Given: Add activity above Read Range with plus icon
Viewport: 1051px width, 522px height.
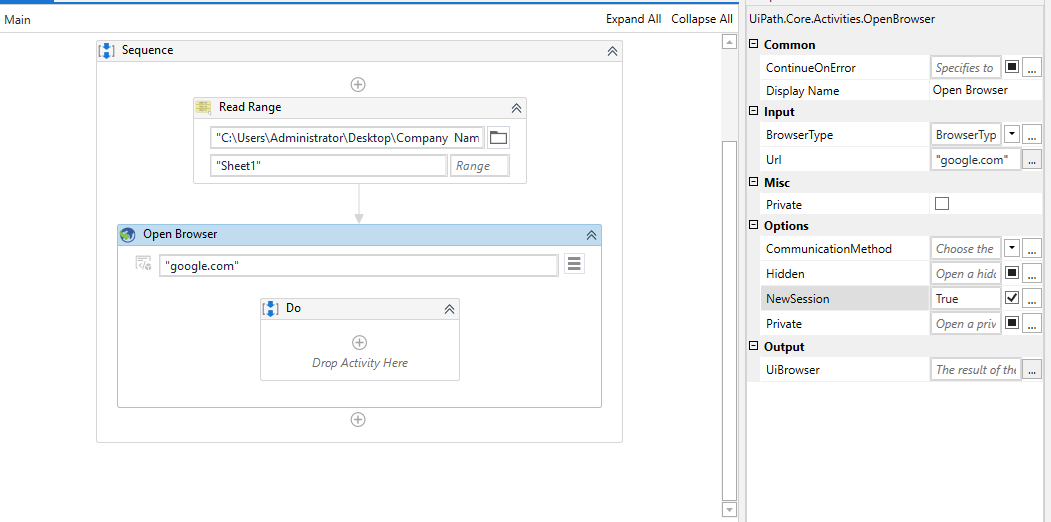Looking at the screenshot, I should (358, 84).
